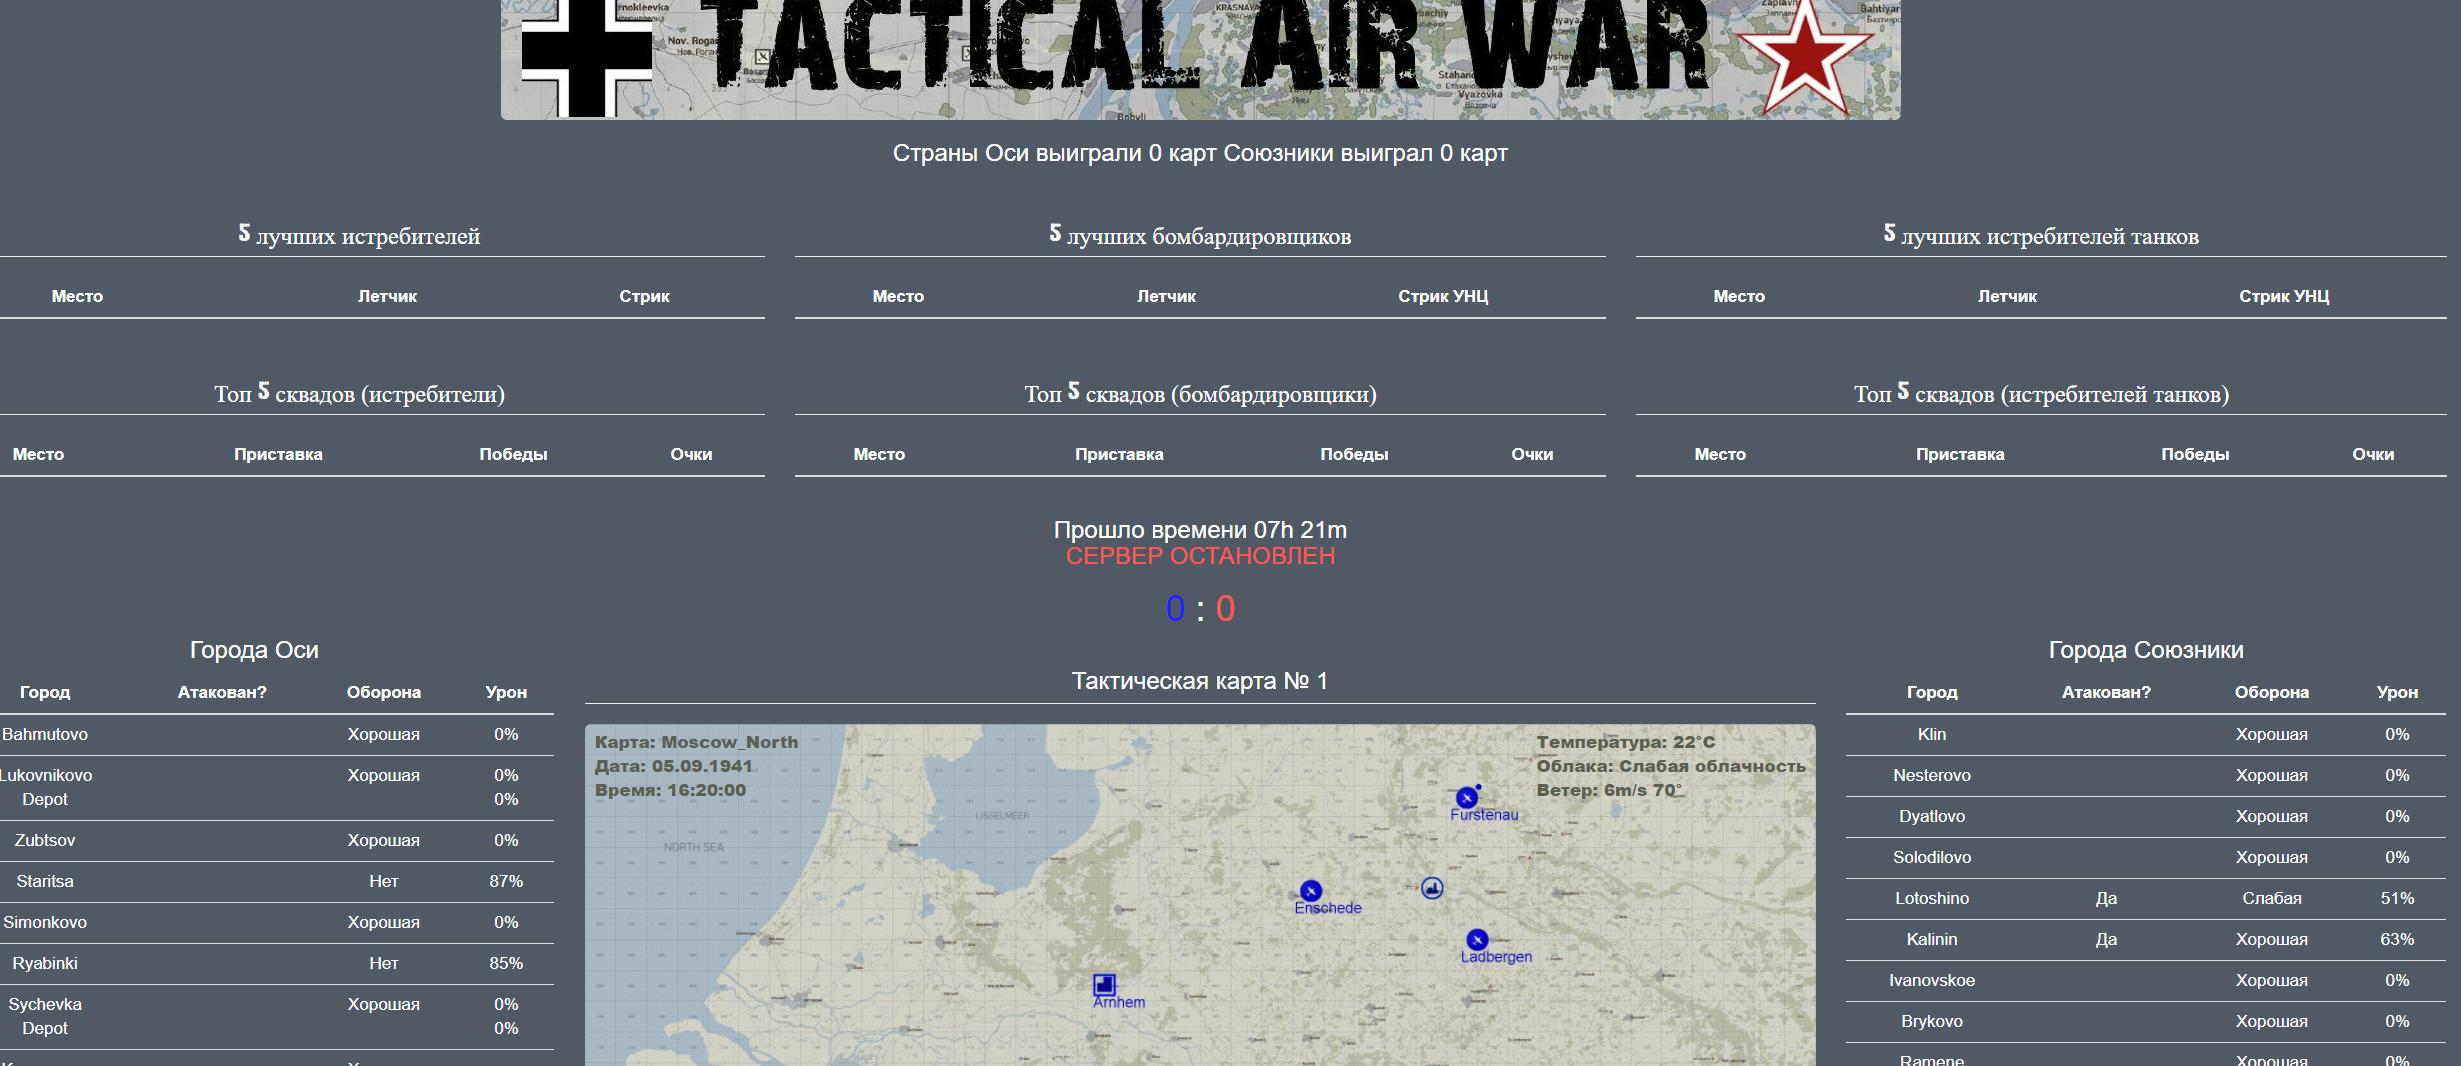Click "Победы" header in bomber squads table
This screenshot has width=2461, height=1066.
1354,454
